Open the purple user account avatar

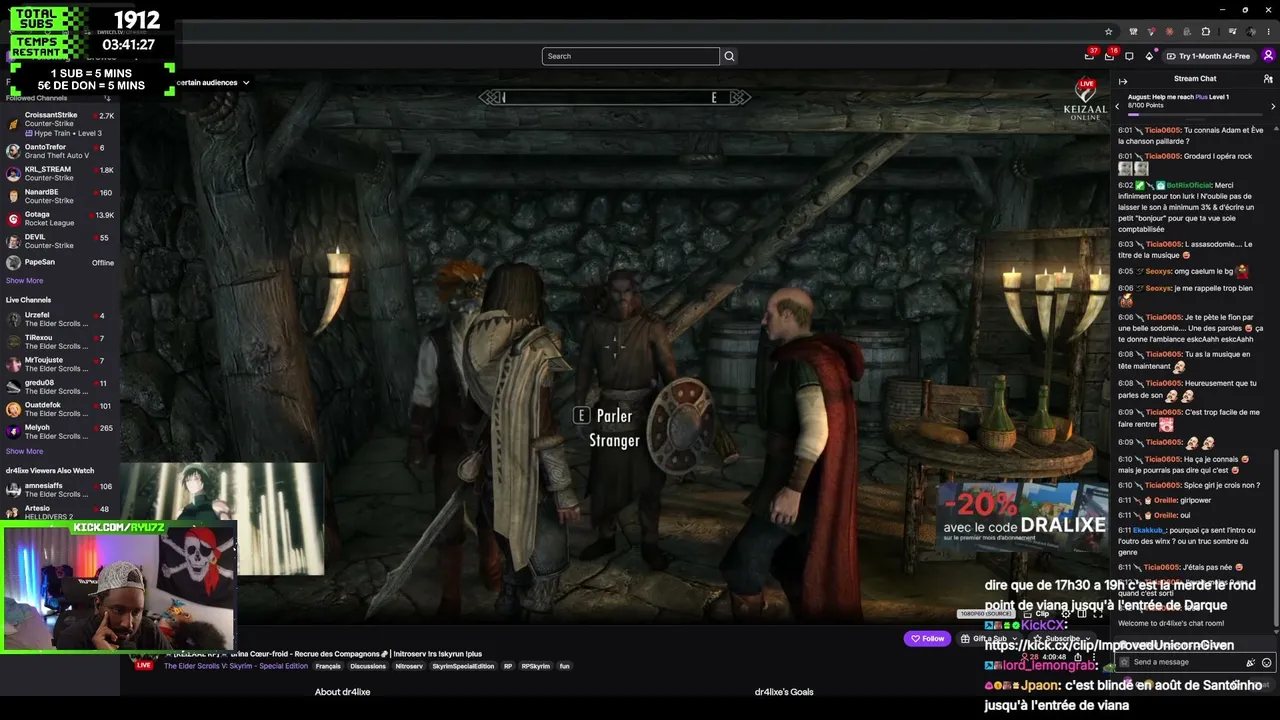[x=1268, y=56]
